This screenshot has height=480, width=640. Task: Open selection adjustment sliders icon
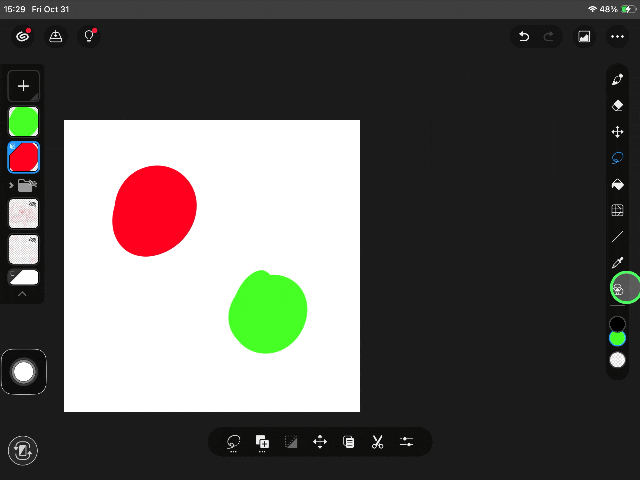pyautogui.click(x=407, y=442)
